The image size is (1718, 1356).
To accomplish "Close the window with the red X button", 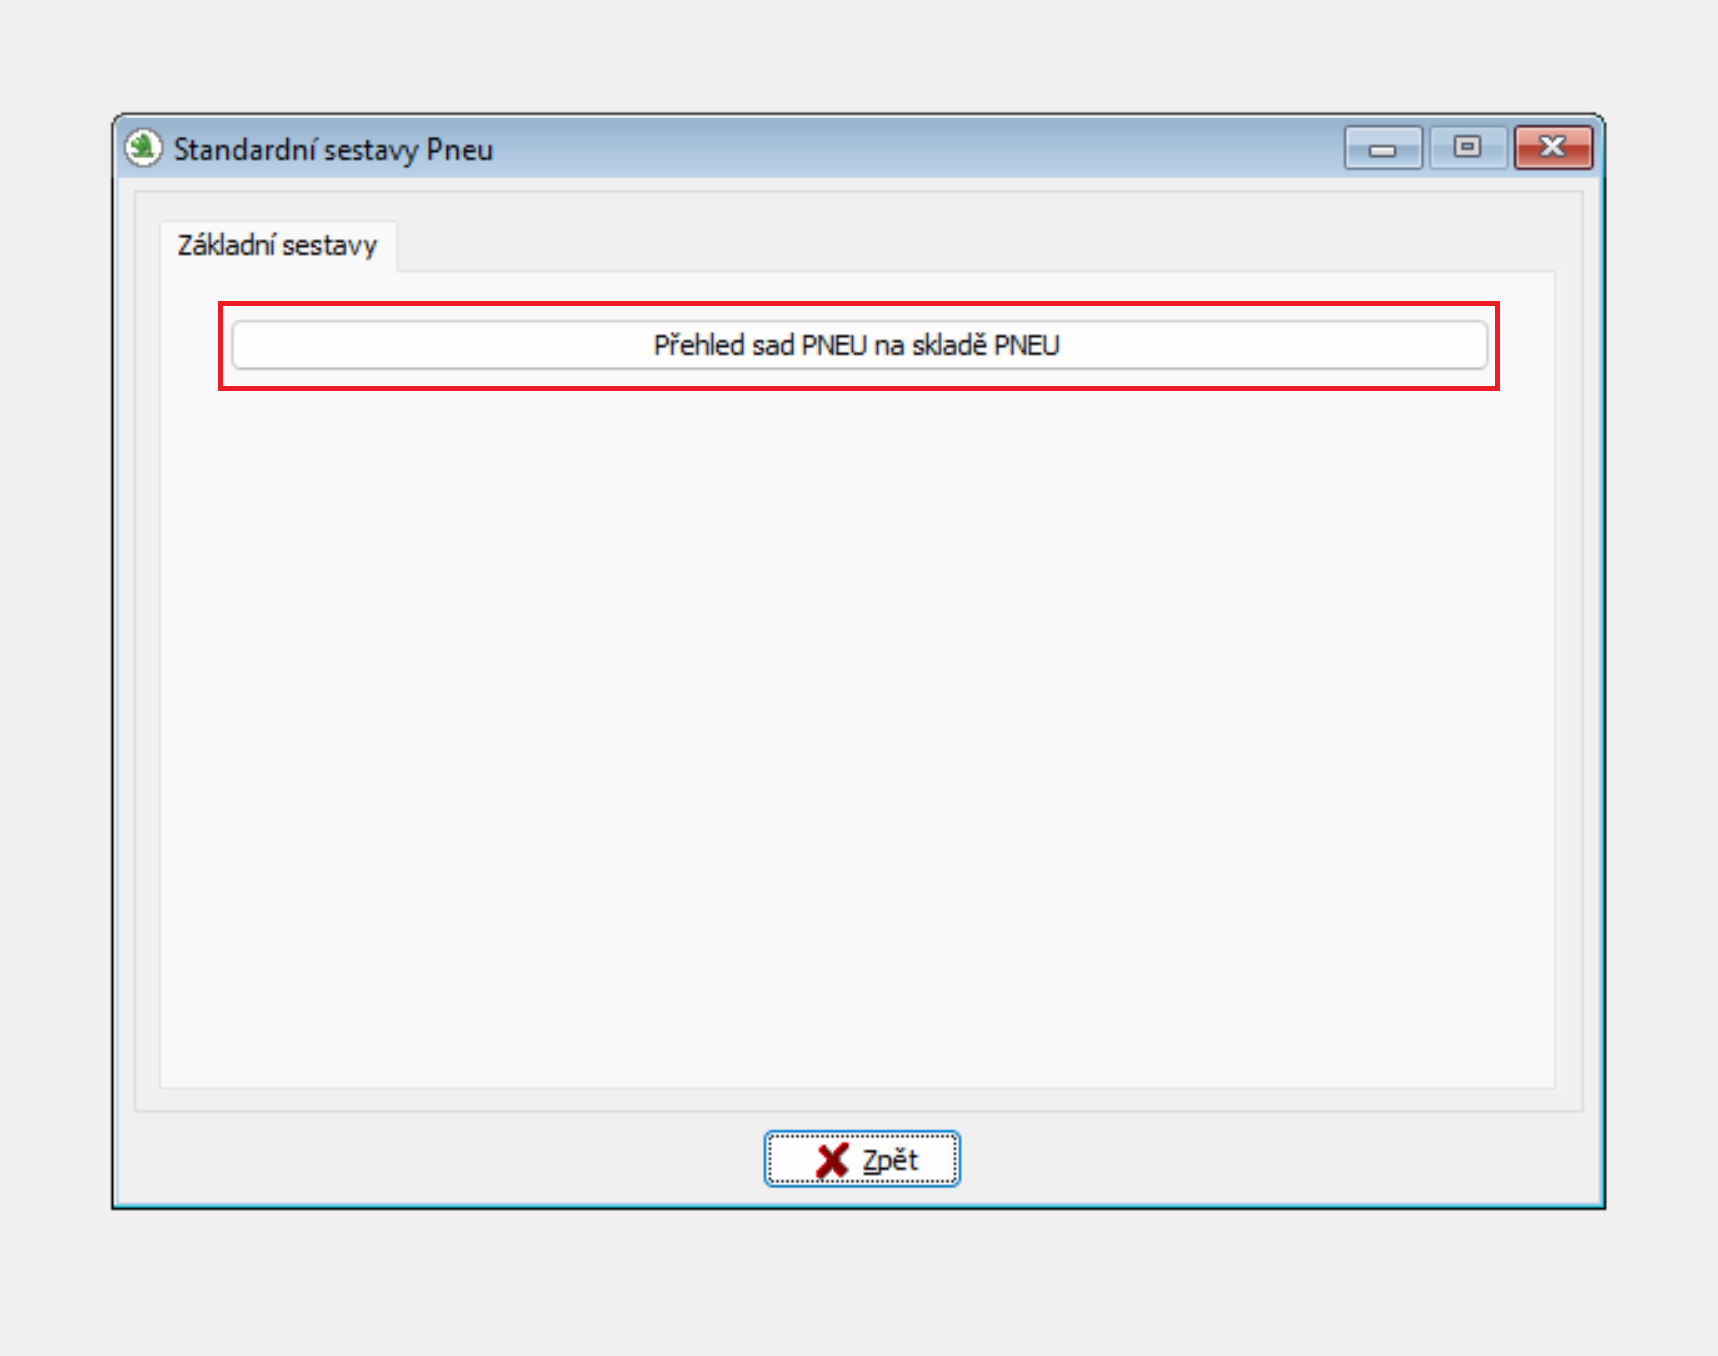I will click(1552, 148).
